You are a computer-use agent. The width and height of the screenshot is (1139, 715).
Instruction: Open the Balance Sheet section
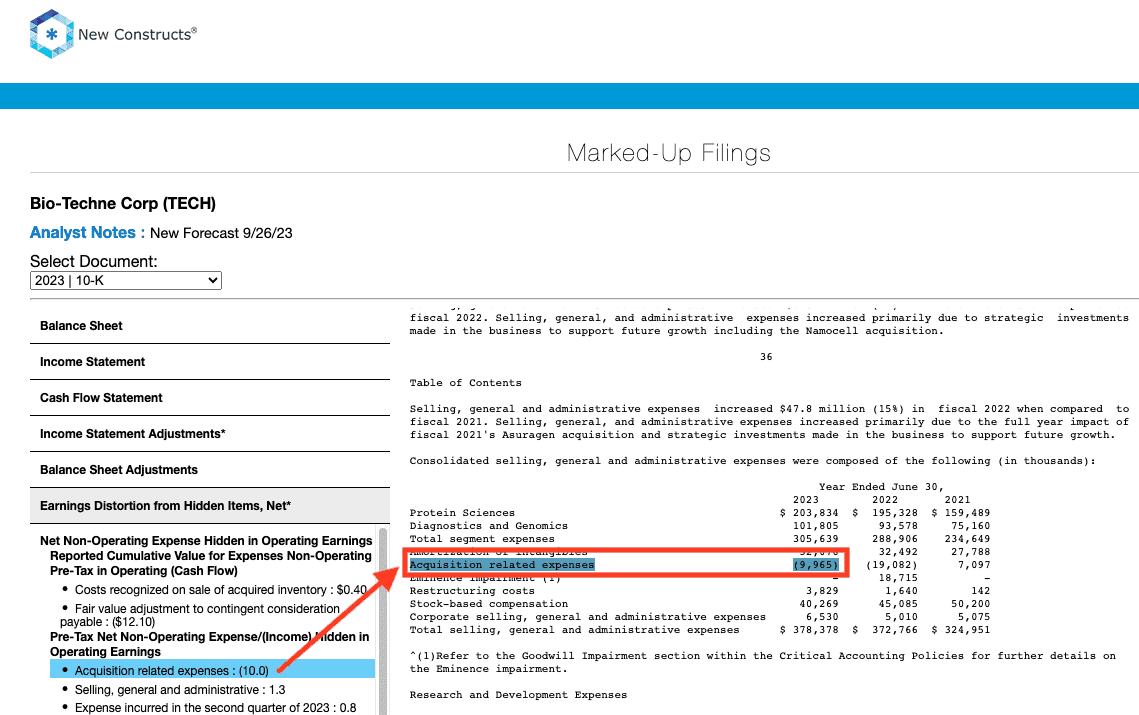tap(209, 326)
